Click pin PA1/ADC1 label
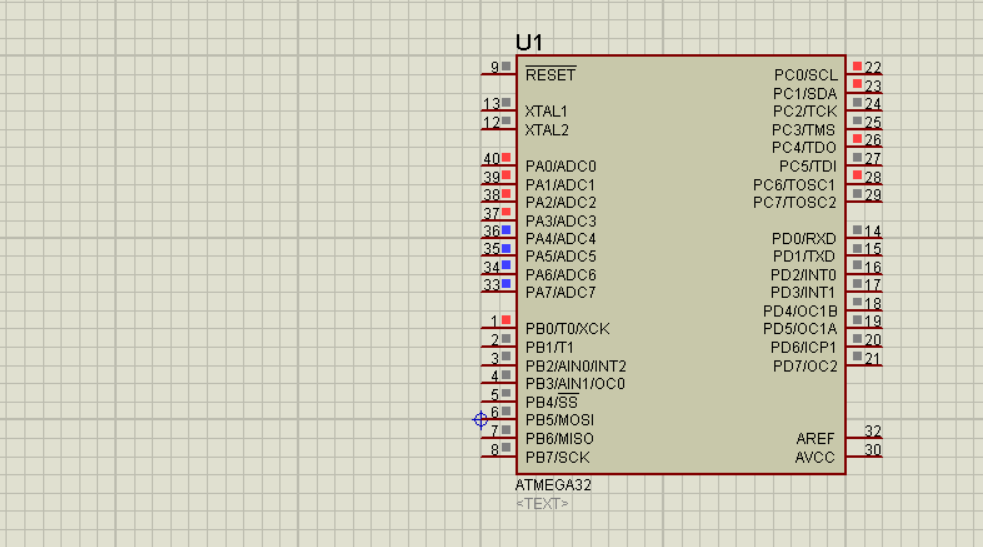983x547 pixels. [x=560, y=185]
